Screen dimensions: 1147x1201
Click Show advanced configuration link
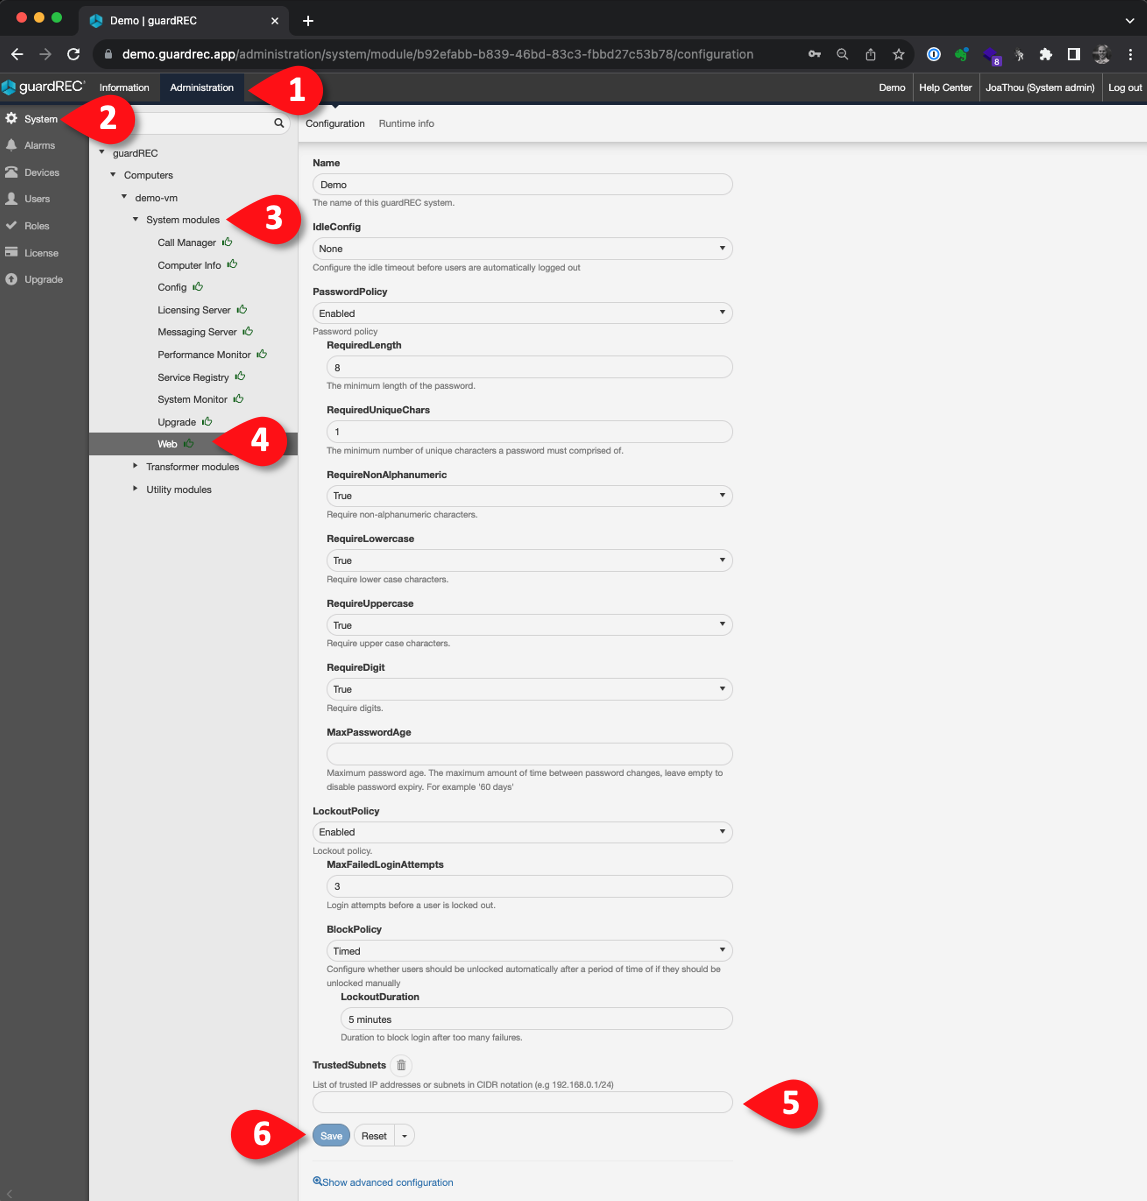pyautogui.click(x=387, y=1182)
